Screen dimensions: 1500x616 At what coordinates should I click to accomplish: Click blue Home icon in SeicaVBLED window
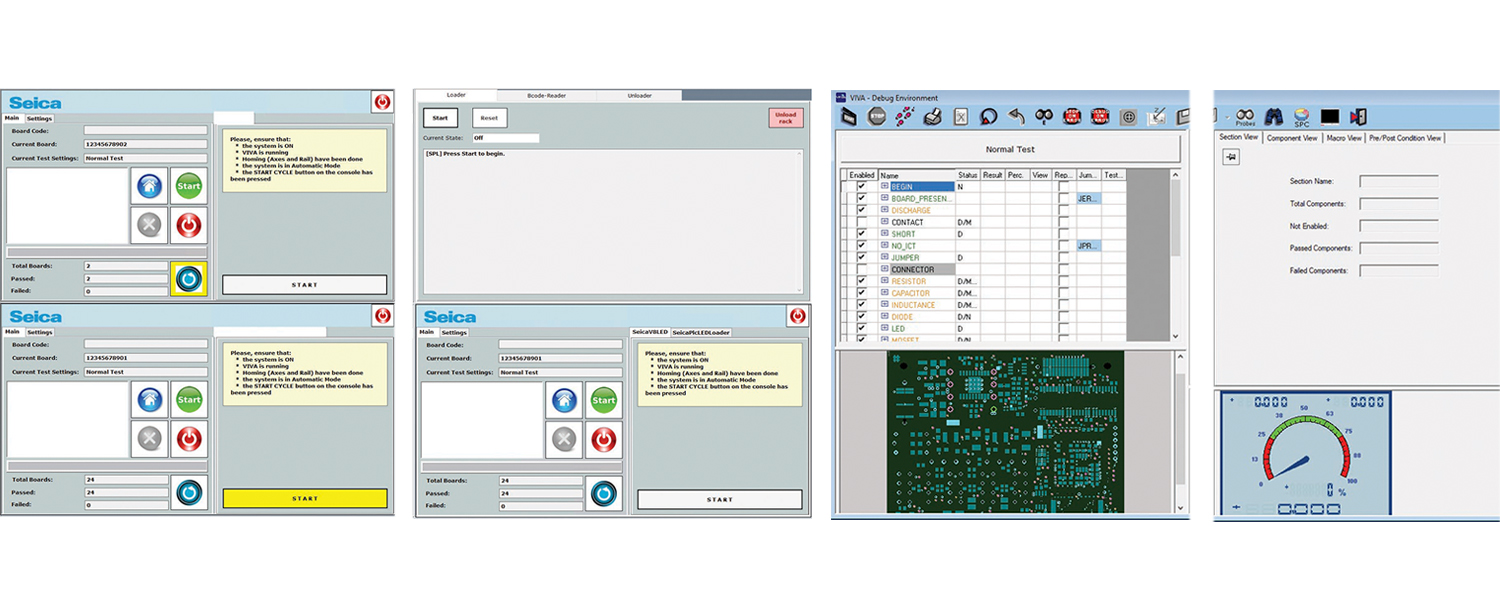coord(564,401)
